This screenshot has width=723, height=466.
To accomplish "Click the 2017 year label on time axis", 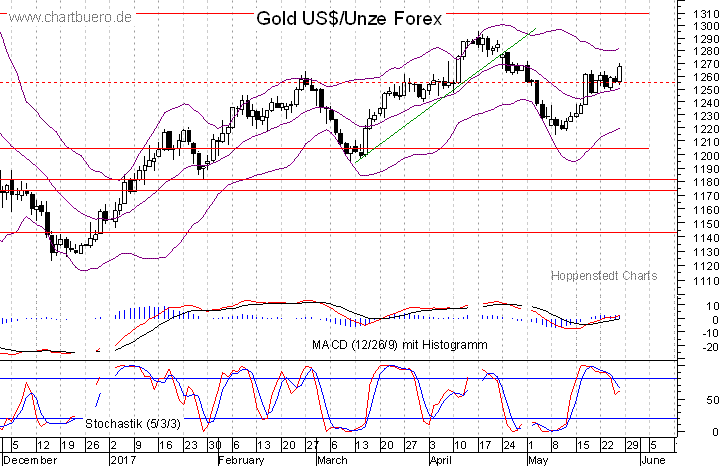I will pos(123,459).
